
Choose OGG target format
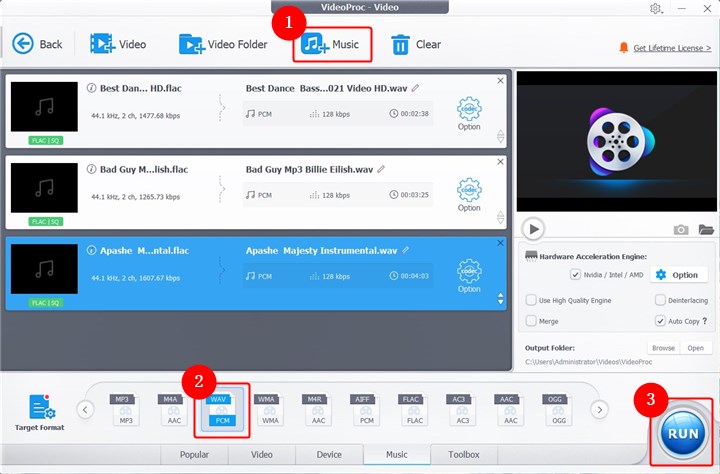click(558, 409)
